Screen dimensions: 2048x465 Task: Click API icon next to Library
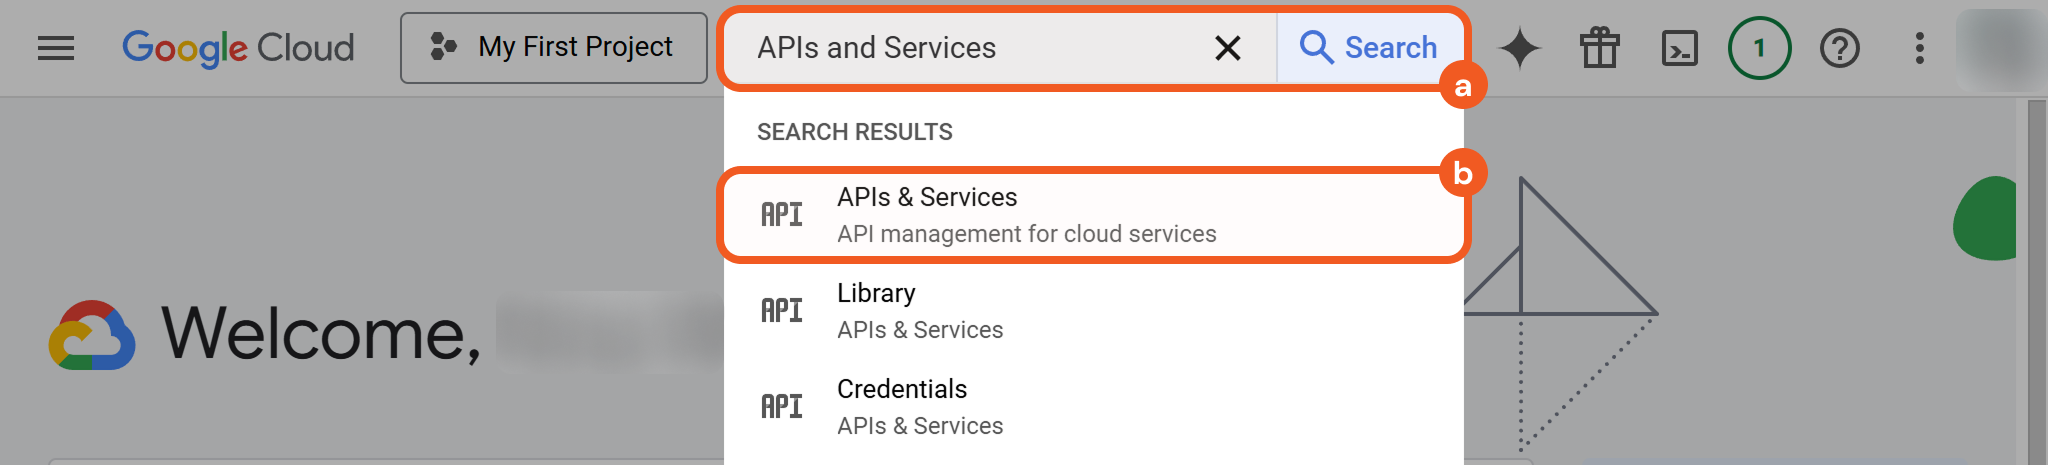coord(782,311)
